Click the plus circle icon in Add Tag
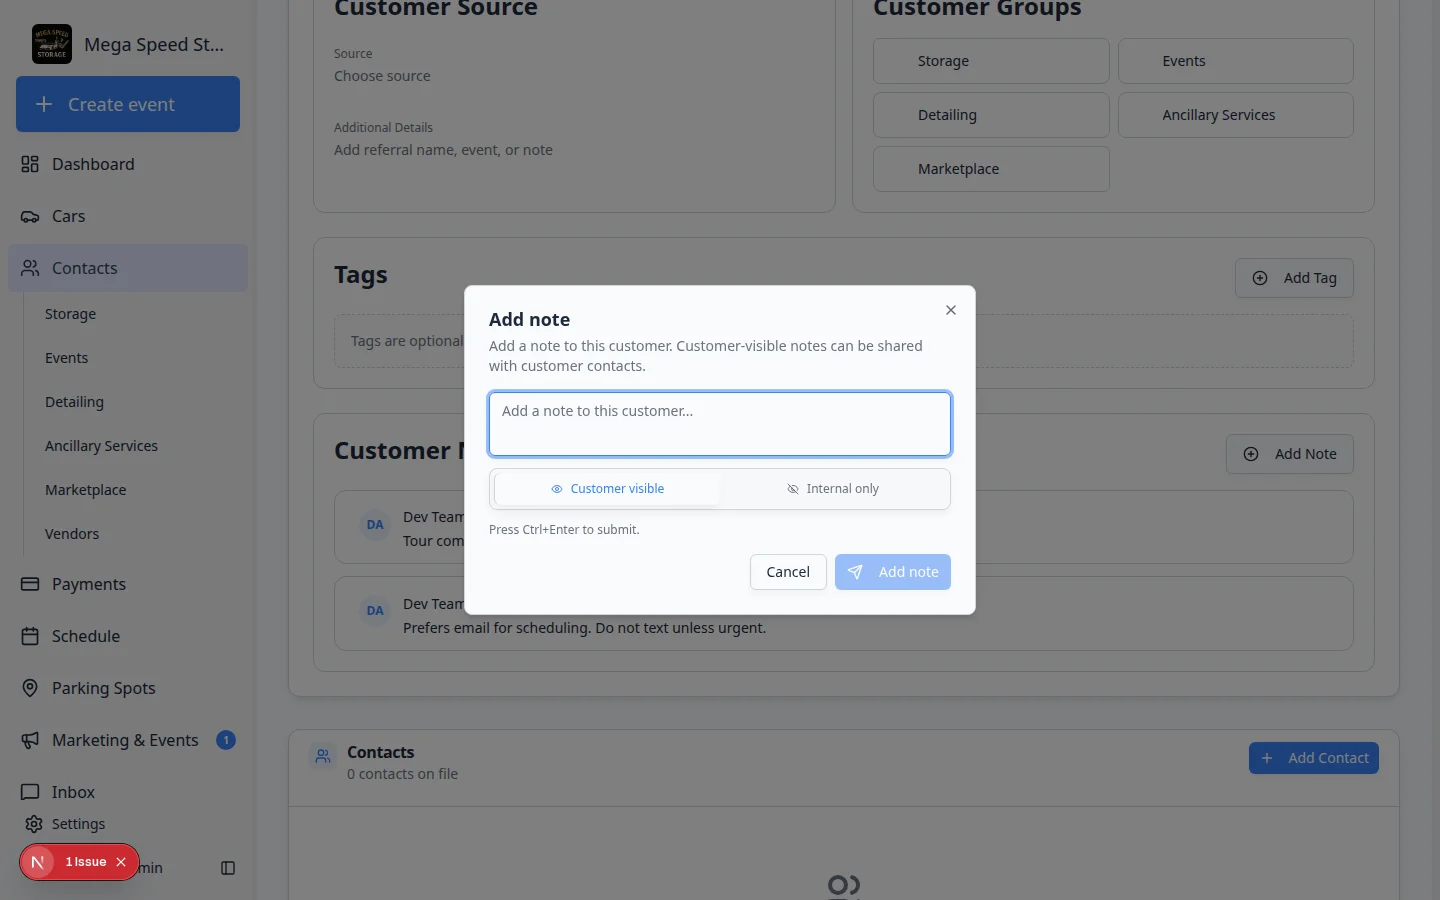 pyautogui.click(x=1260, y=278)
